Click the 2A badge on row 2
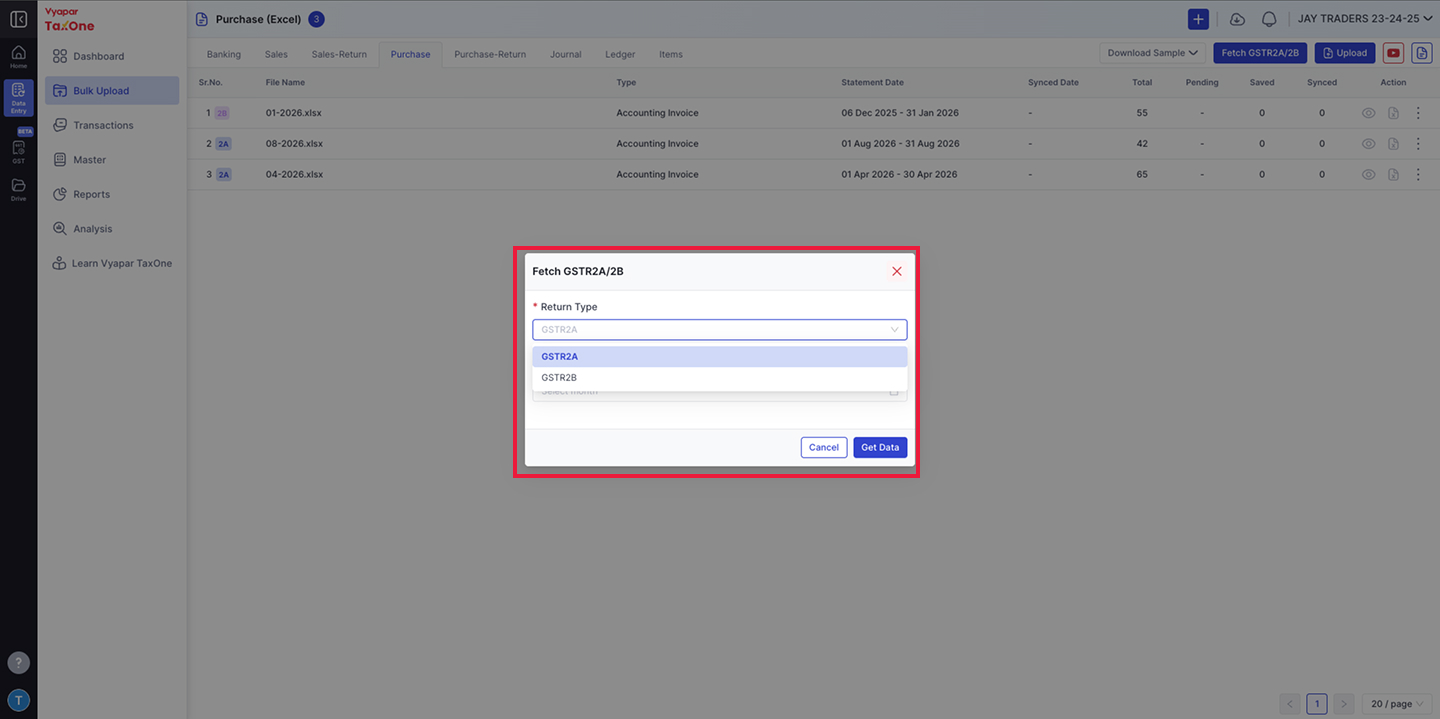1440x719 pixels. pos(223,144)
